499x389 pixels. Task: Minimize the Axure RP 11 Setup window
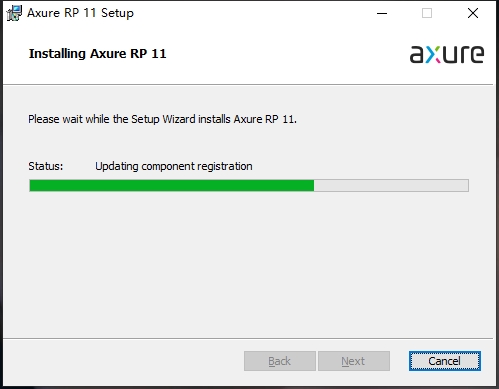pos(382,13)
